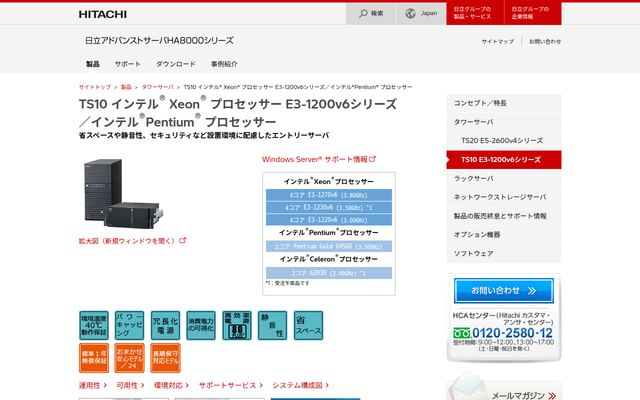
Task: Open ラックサーバ in the sidebar
Action: coord(504,178)
